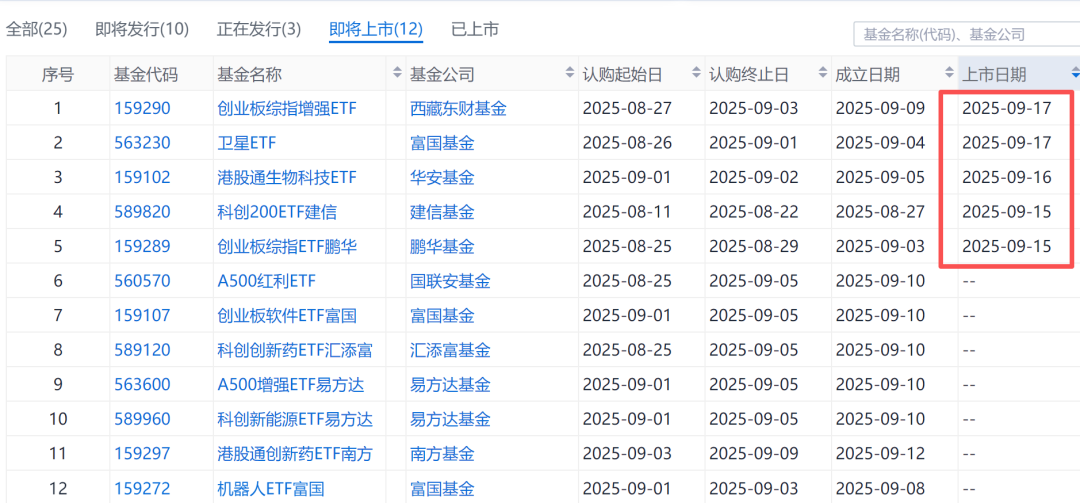The image size is (1080, 503).
Task: Open fund code 563600 link
Action: [x=142, y=384]
